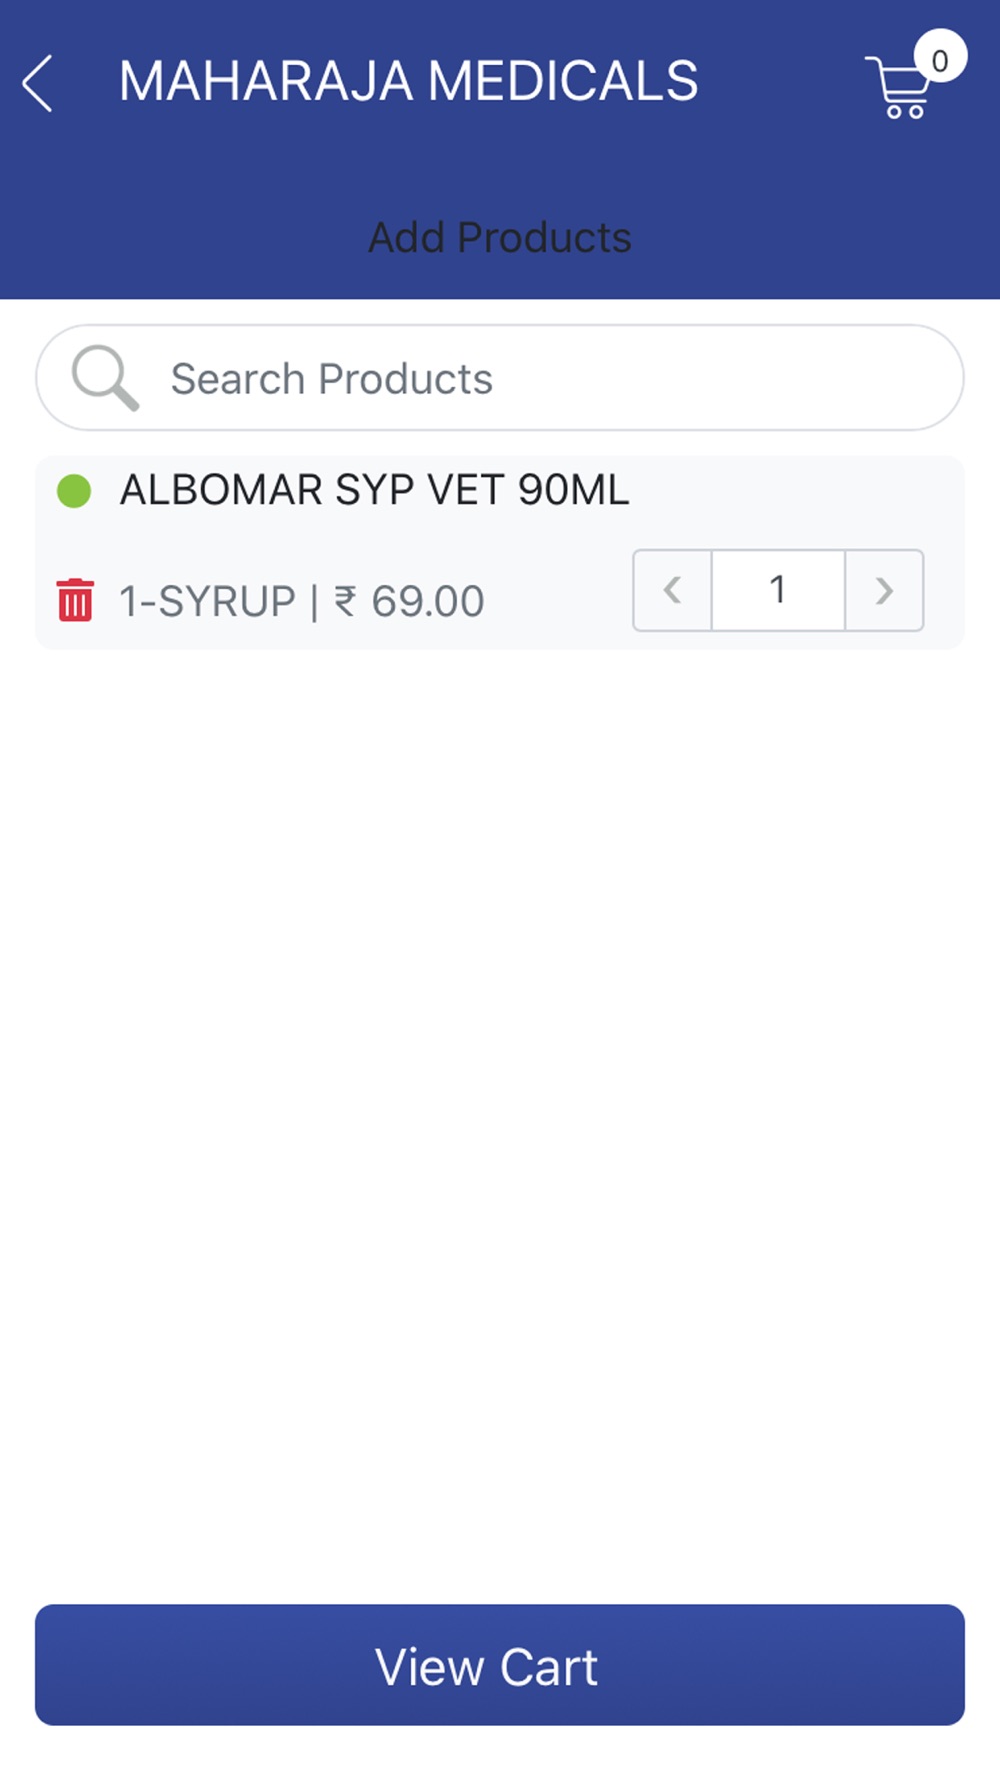
Task: Select the ALBOMAR SYP VET 90ML product name
Action: click(x=375, y=490)
